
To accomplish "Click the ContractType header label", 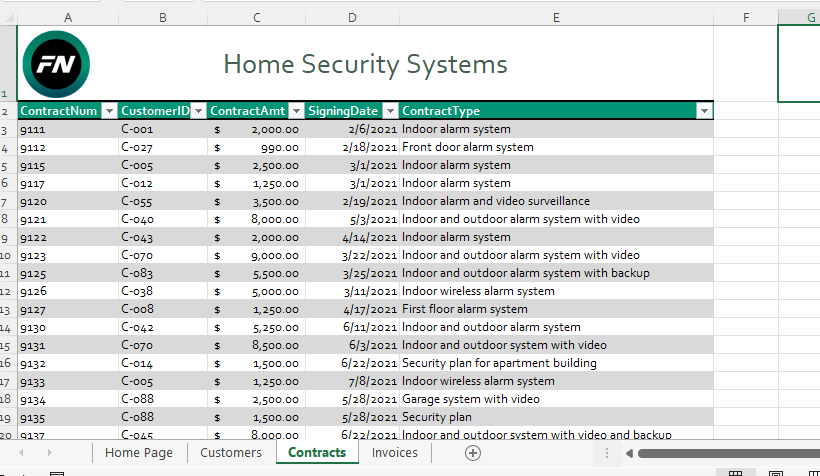I will coord(440,111).
